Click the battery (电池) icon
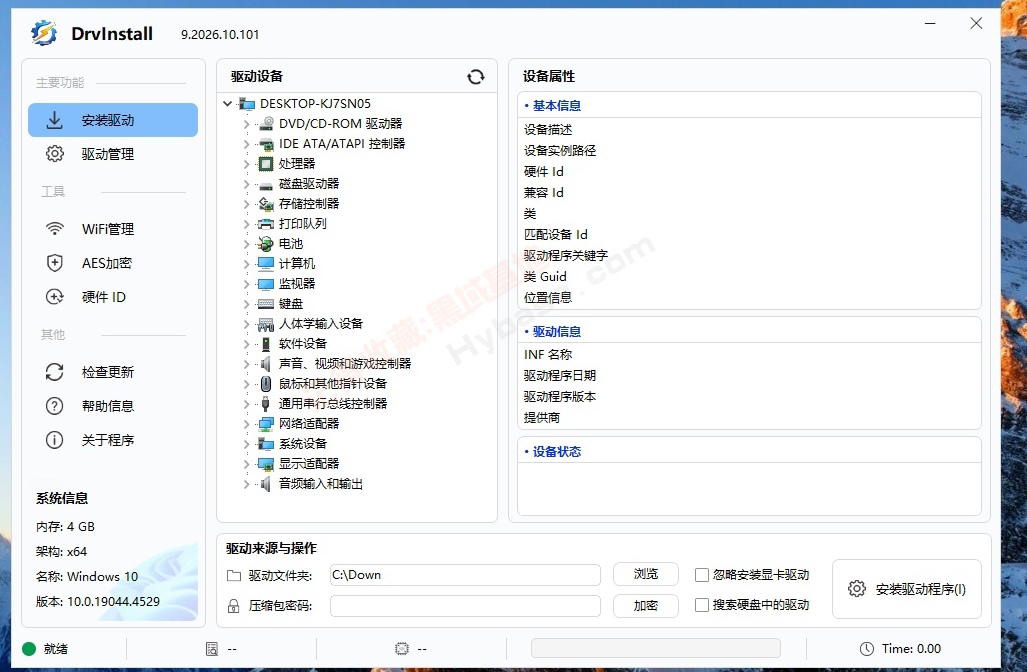Image resolution: width=1027 pixels, height=672 pixels. (266, 244)
